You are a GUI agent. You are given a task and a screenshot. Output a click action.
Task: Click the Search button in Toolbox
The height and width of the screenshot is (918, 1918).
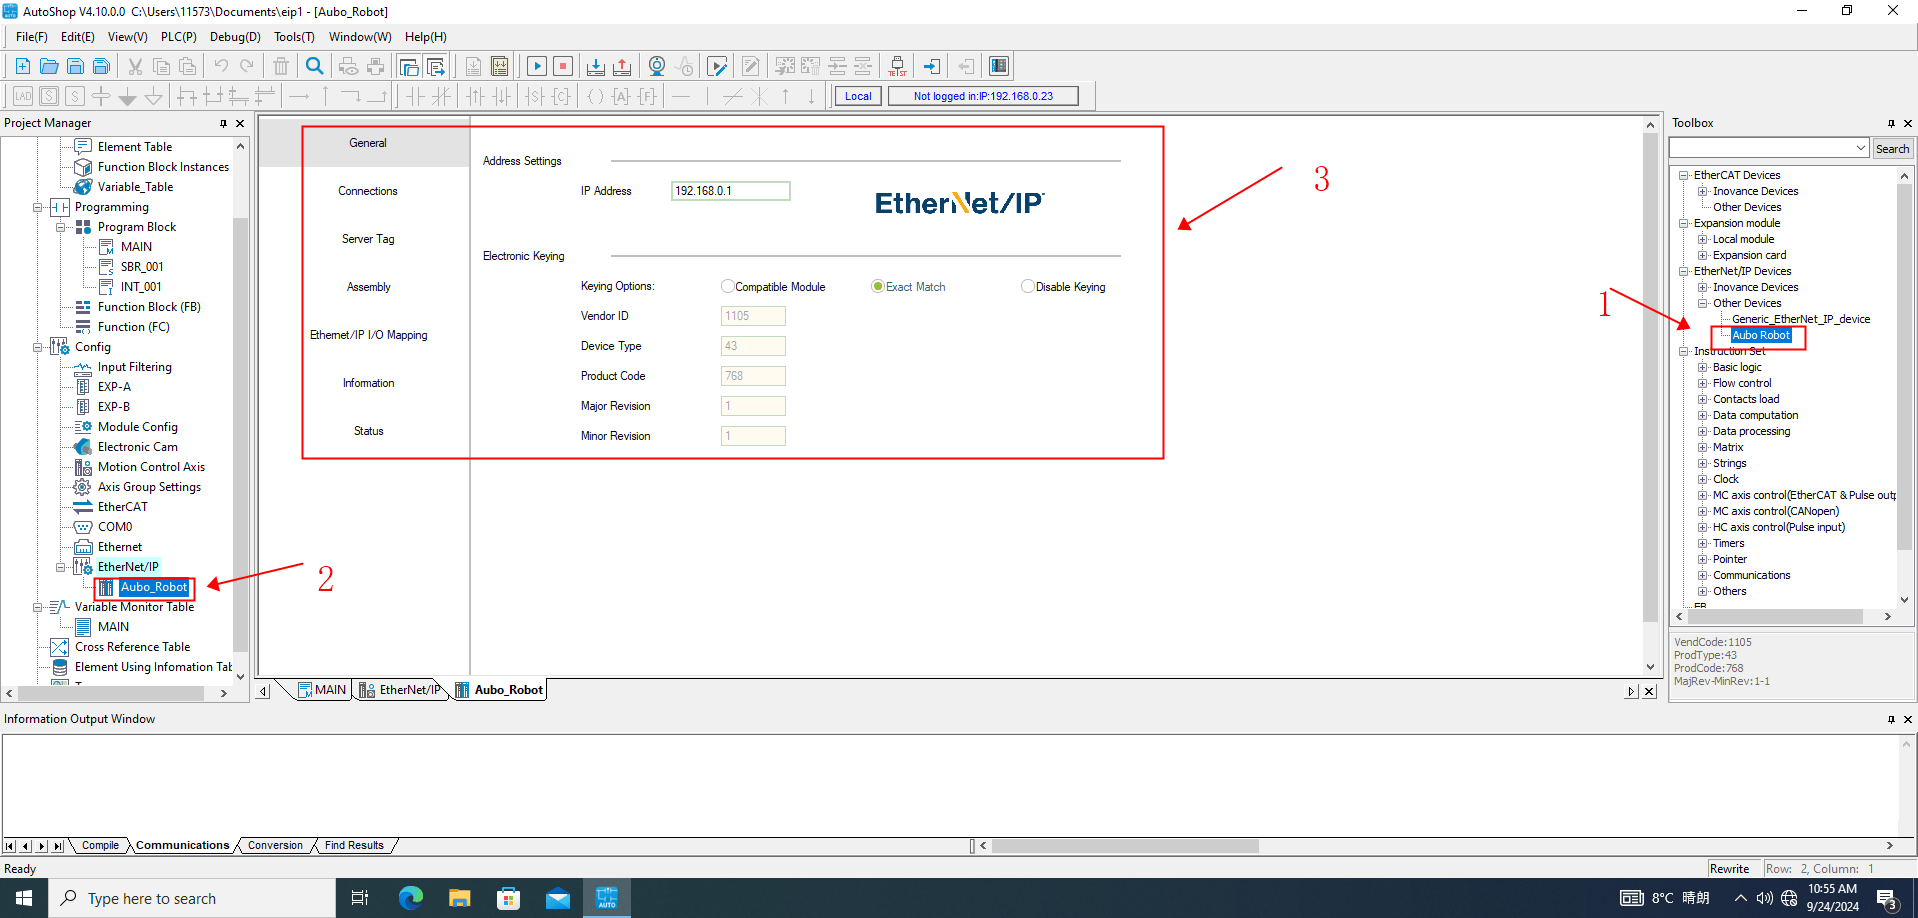coord(1892,148)
